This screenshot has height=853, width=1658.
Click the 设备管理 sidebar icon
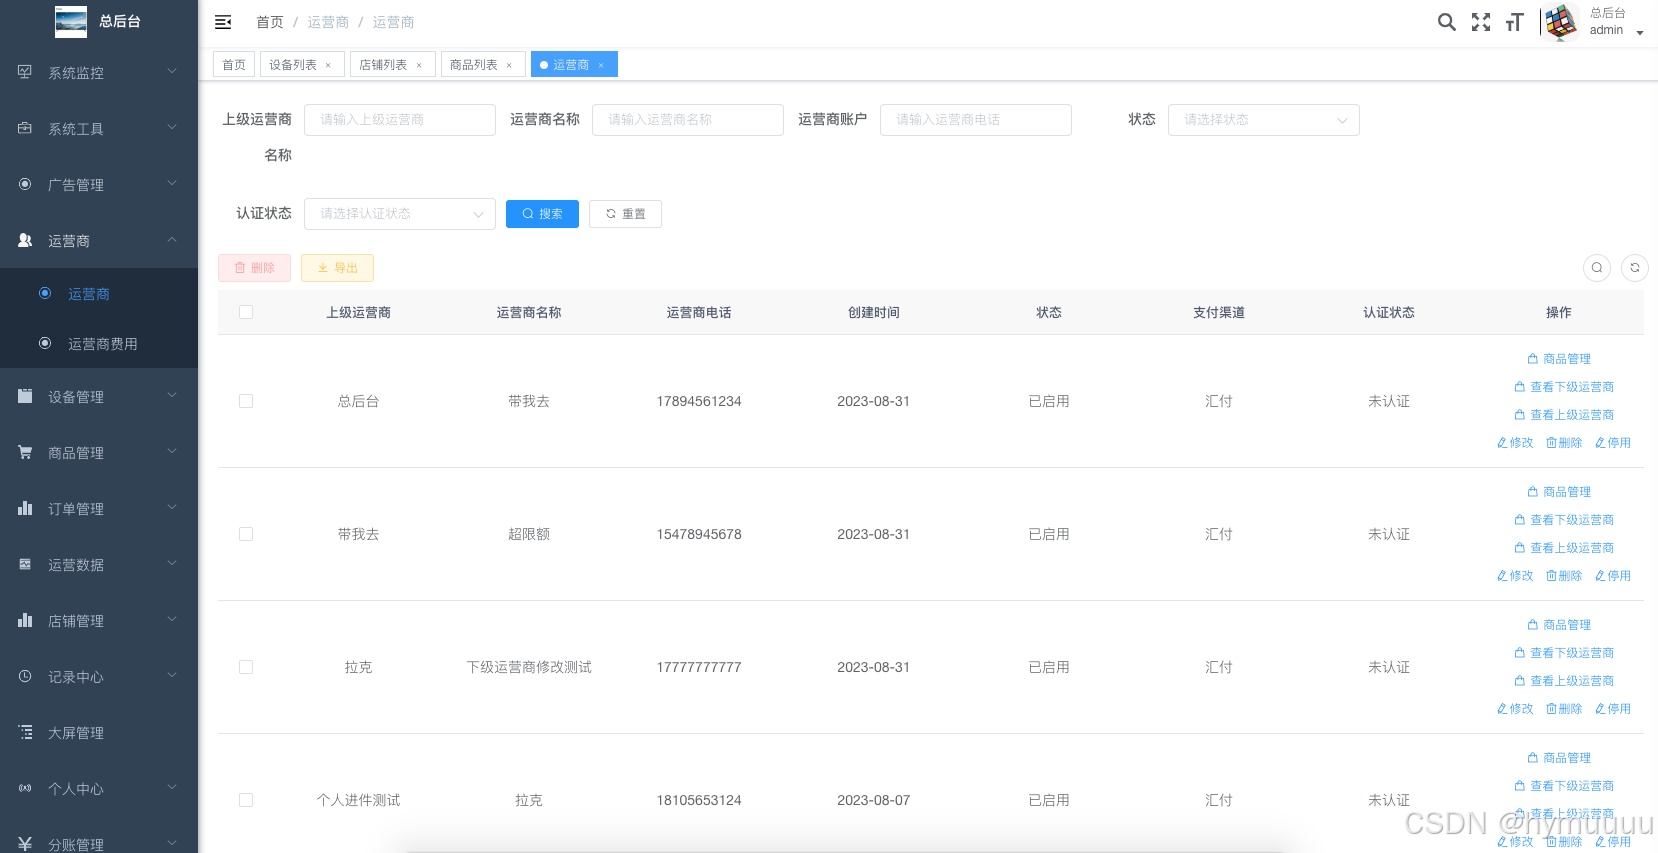pyautogui.click(x=25, y=396)
